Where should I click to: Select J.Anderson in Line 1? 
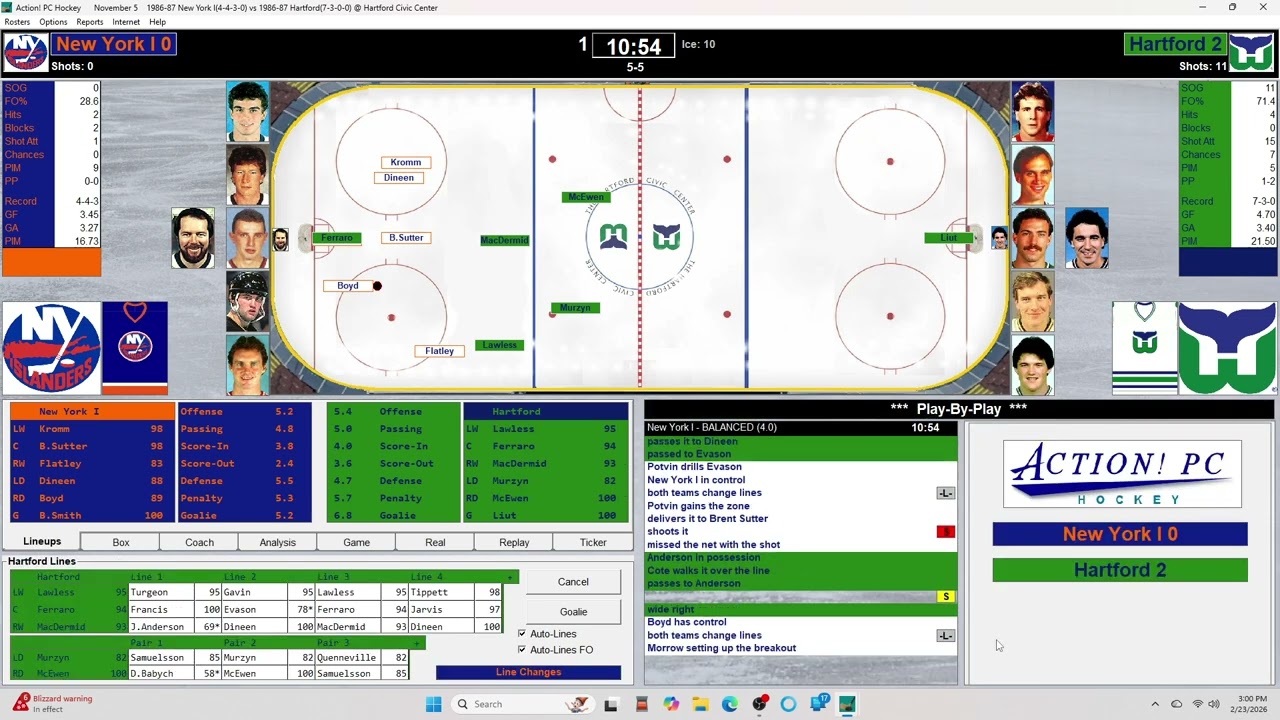(x=162, y=627)
